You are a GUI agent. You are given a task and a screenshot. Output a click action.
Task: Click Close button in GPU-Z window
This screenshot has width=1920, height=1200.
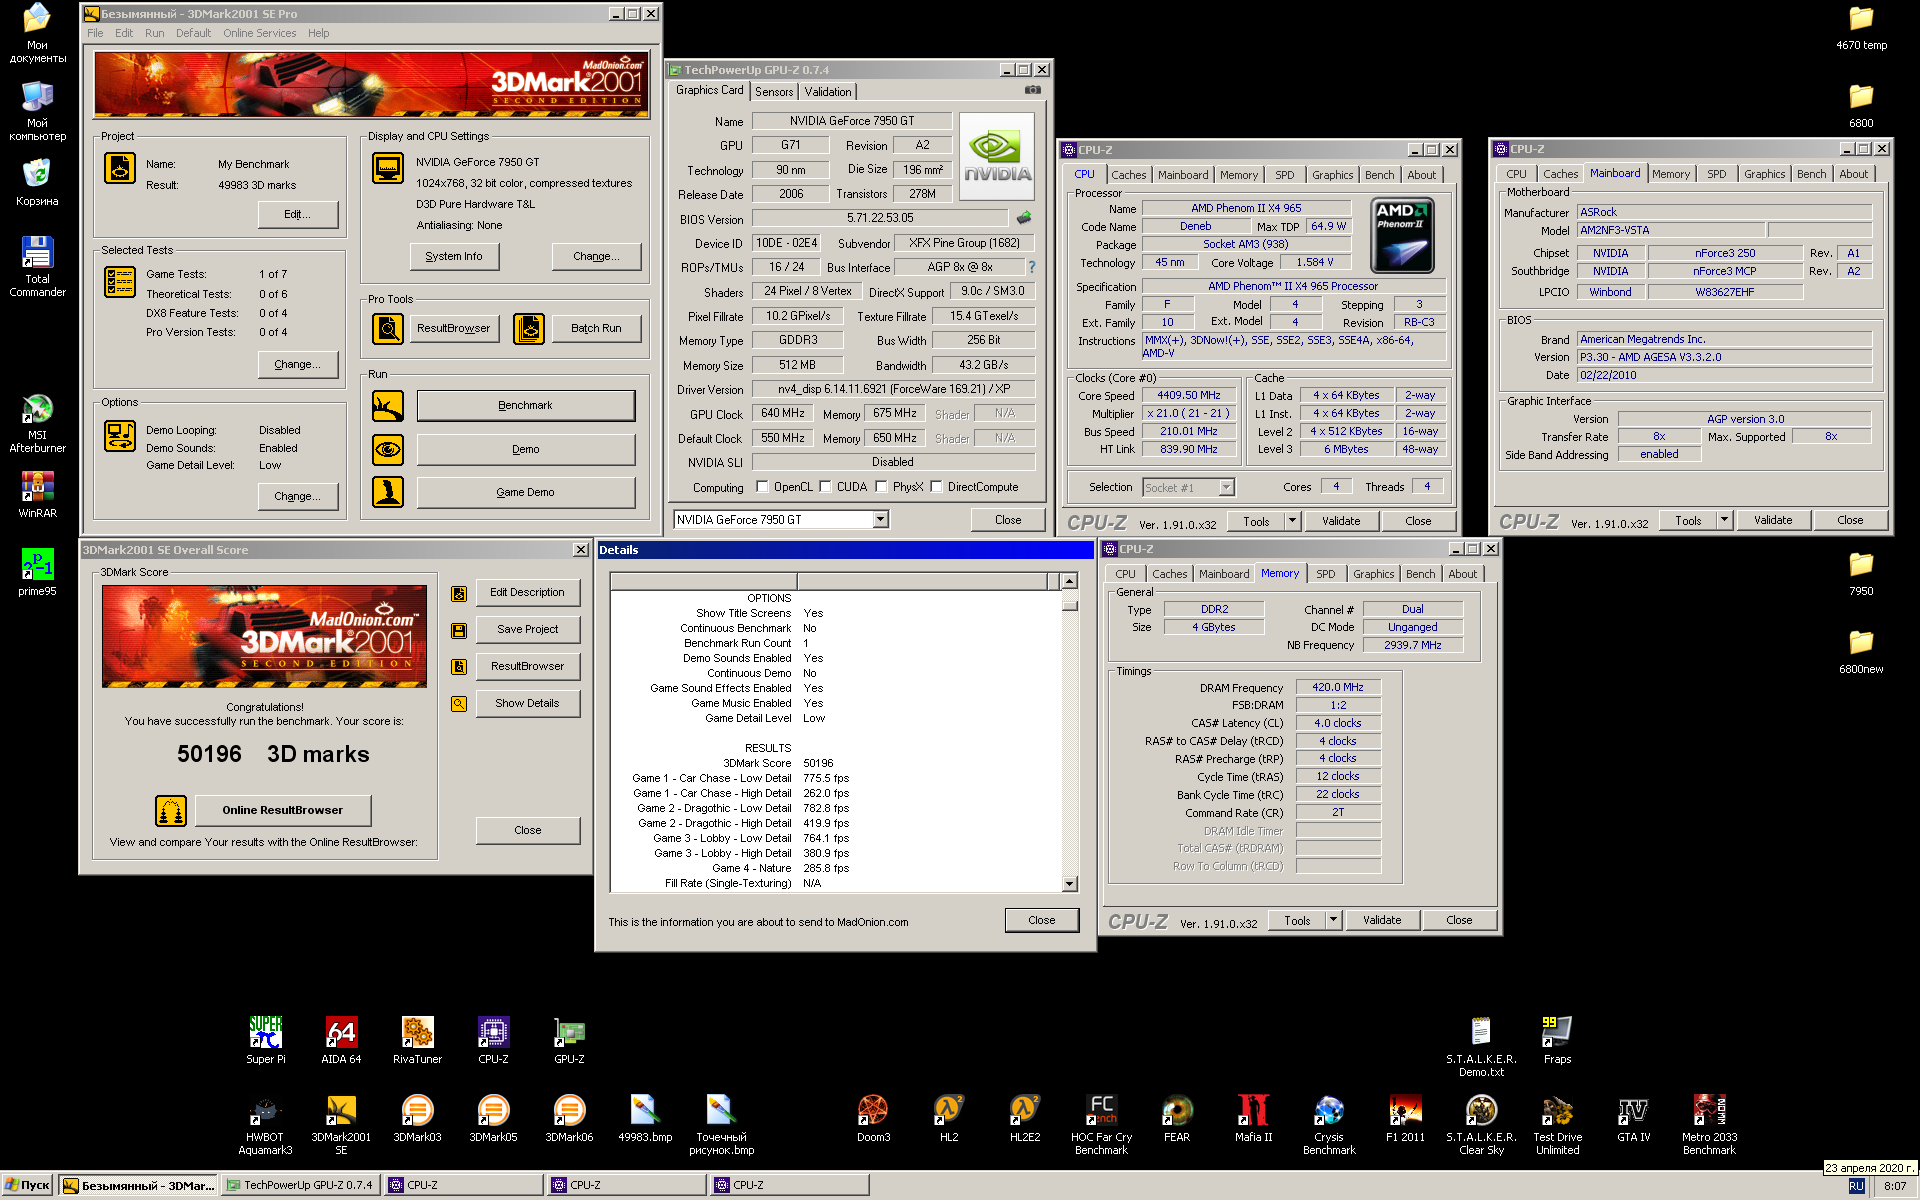click(1008, 520)
